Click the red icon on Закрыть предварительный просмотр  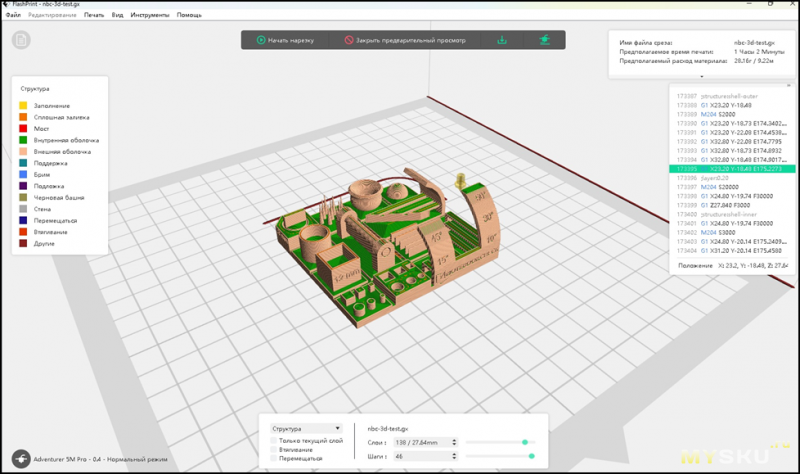point(349,40)
